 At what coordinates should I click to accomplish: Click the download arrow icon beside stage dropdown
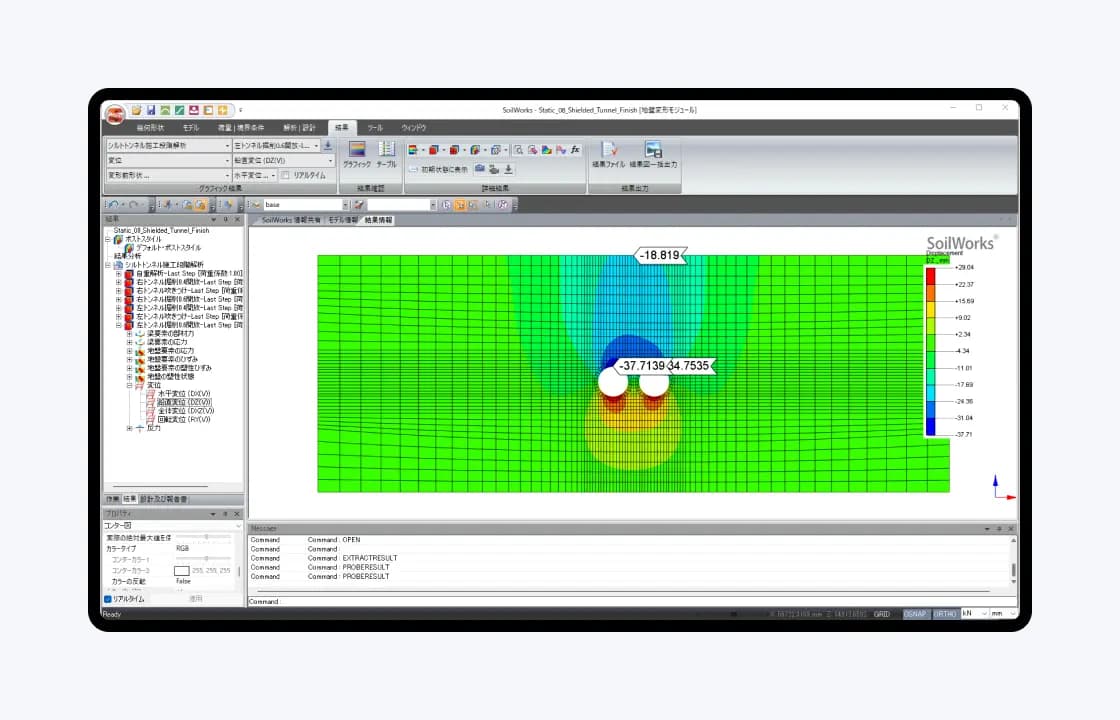pos(328,146)
